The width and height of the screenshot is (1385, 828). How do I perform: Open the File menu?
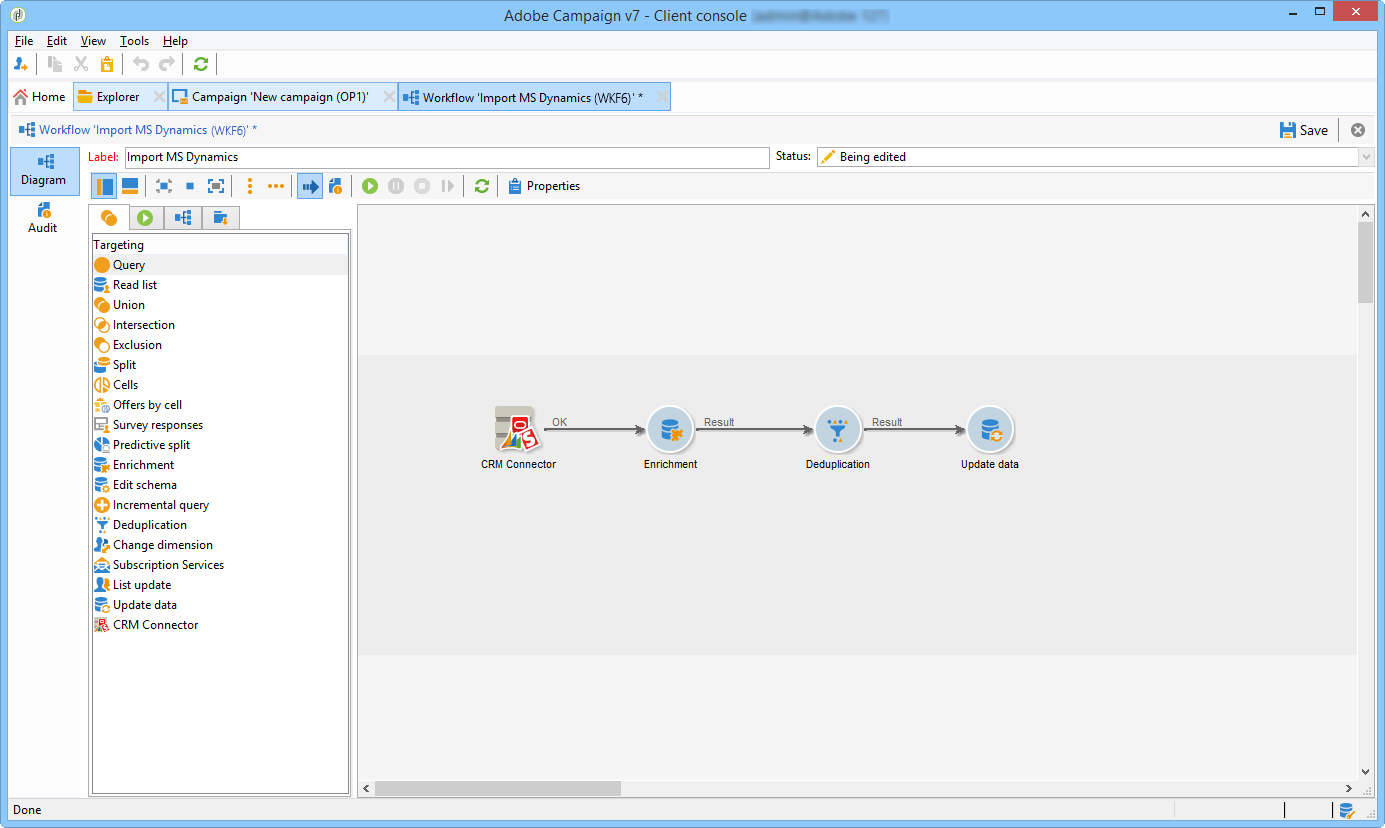pos(24,41)
